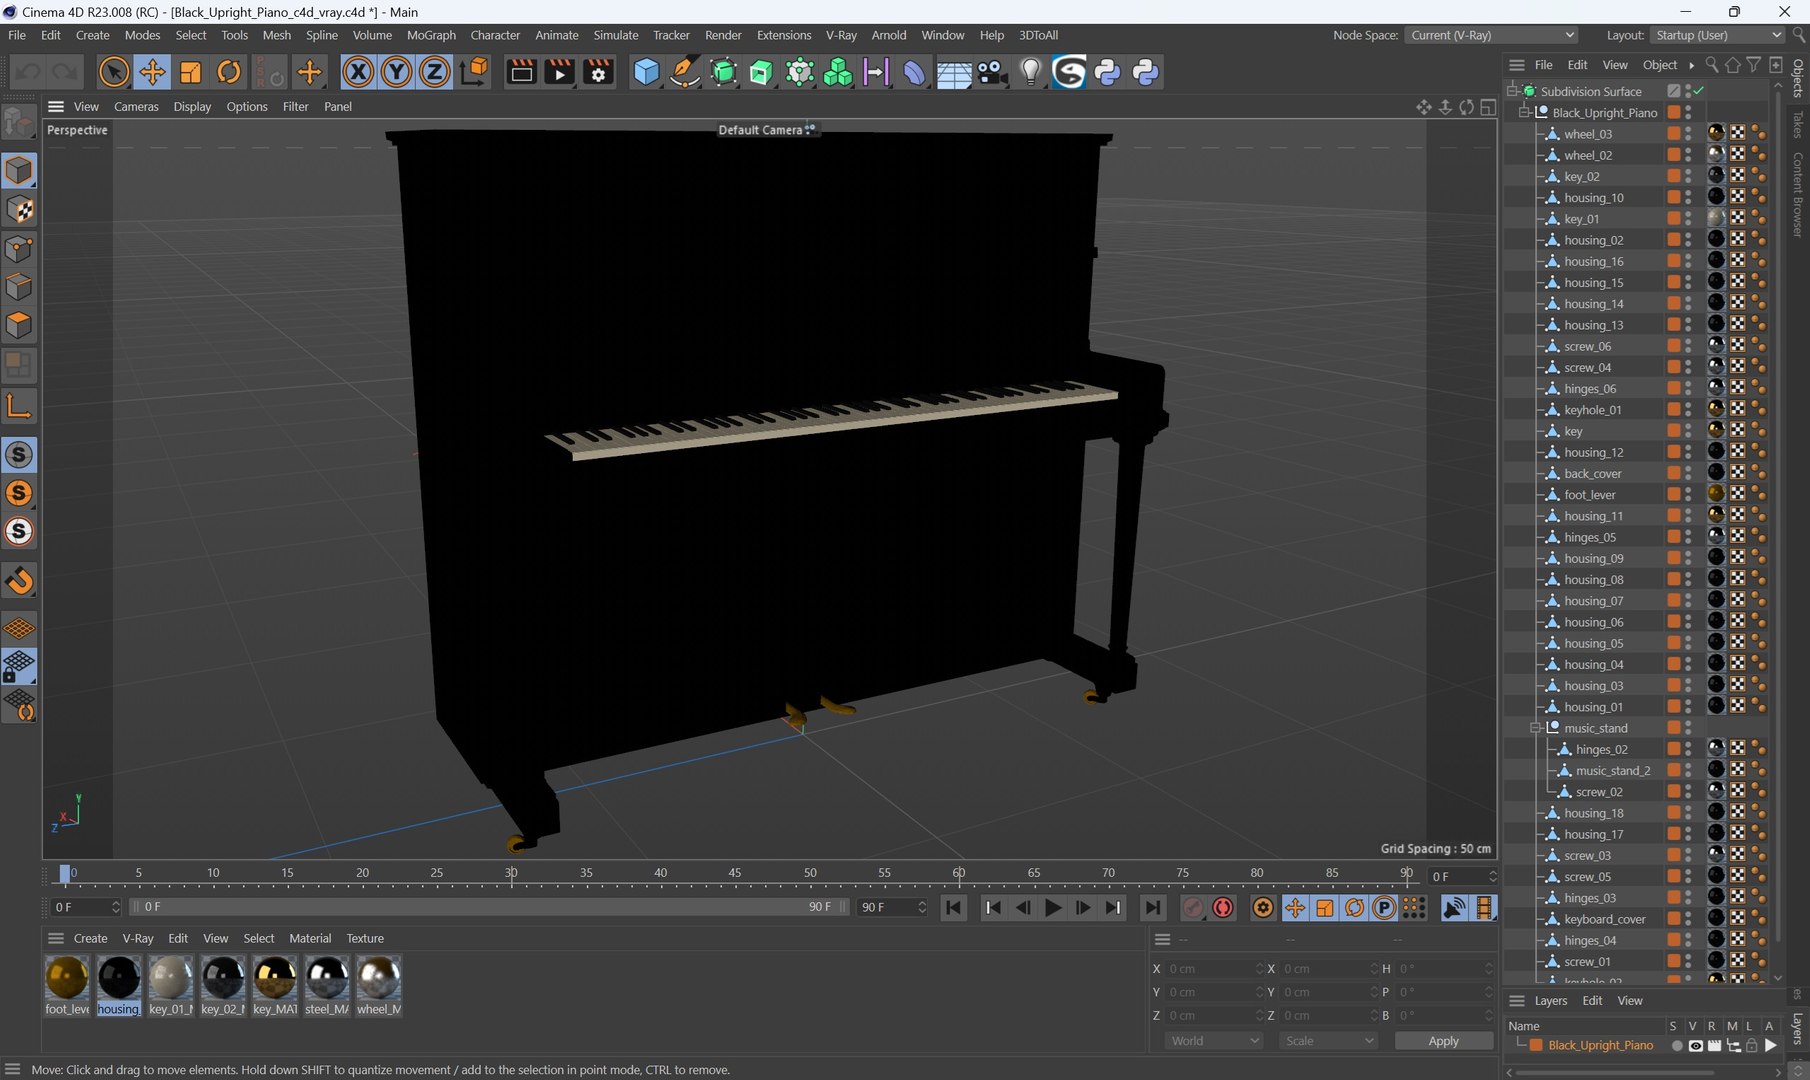
Task: Open viewport Cameras menu
Action: point(136,106)
